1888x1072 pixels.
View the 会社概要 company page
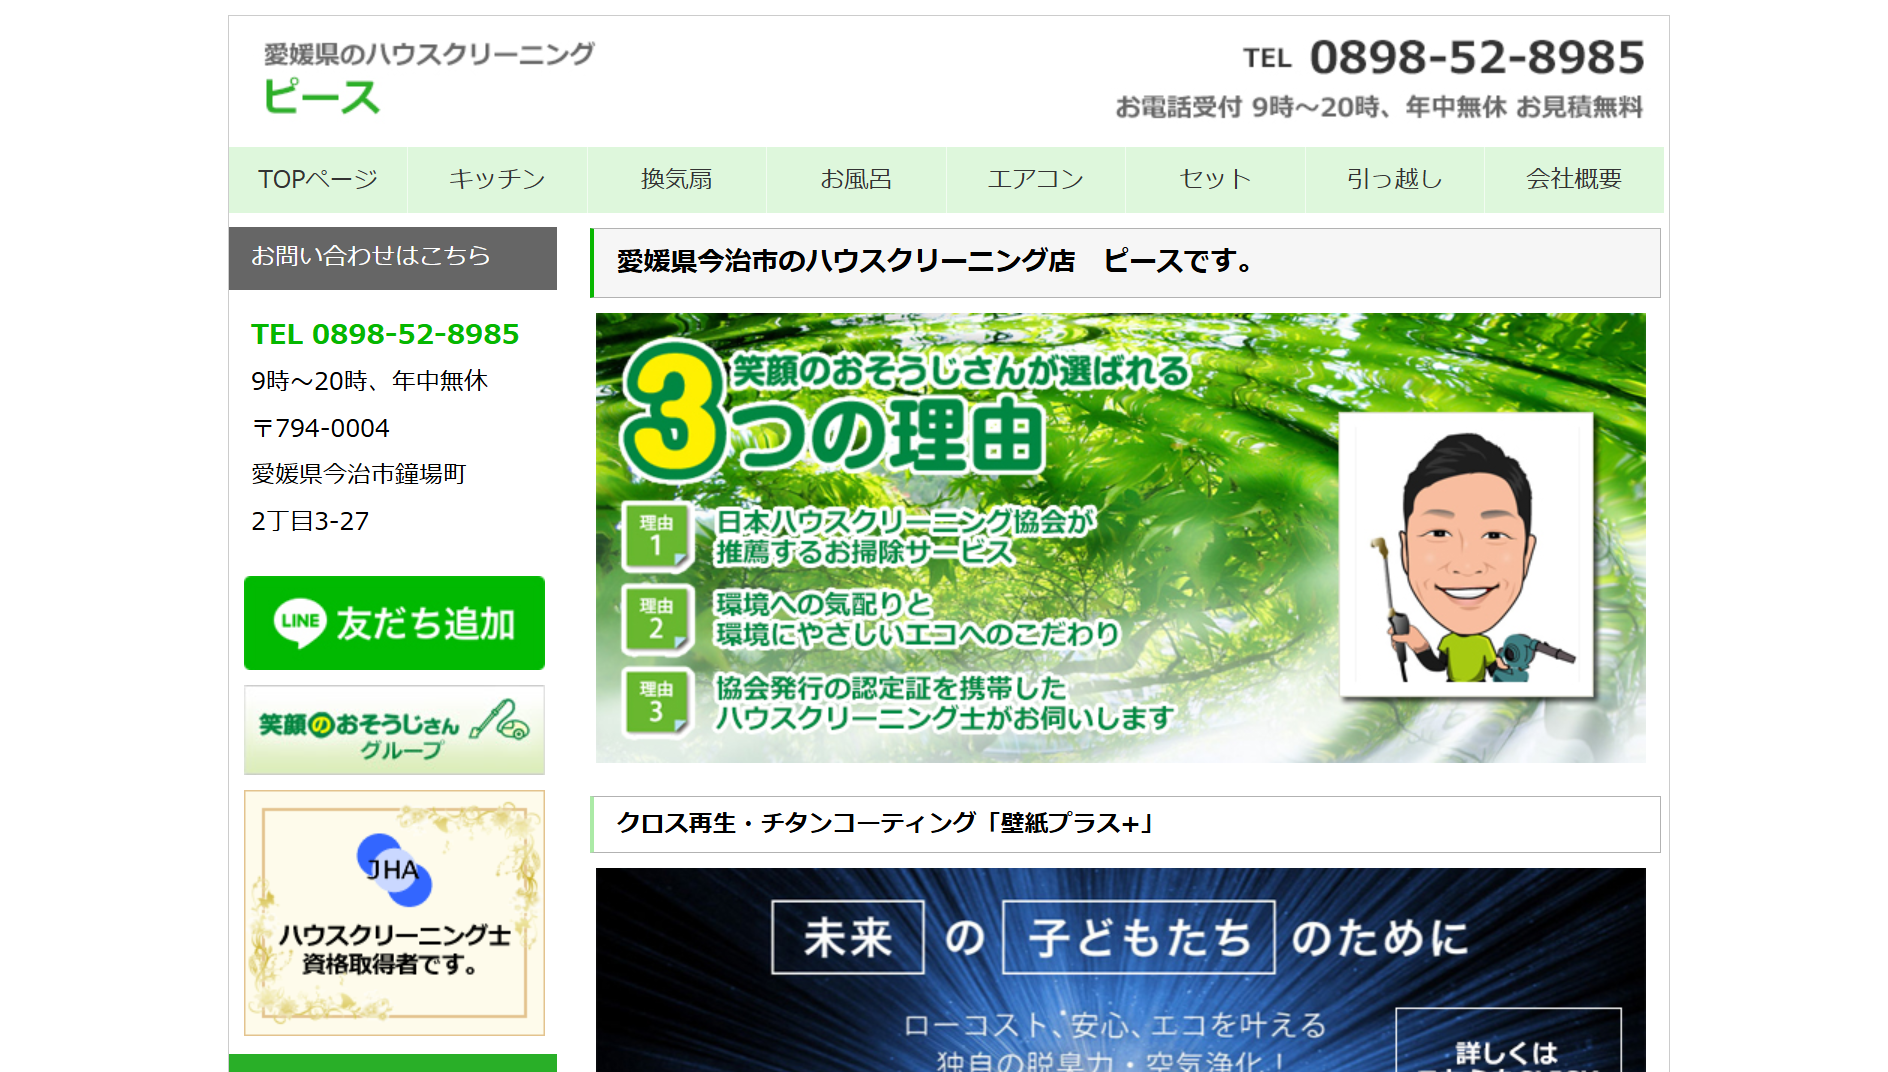[1574, 179]
